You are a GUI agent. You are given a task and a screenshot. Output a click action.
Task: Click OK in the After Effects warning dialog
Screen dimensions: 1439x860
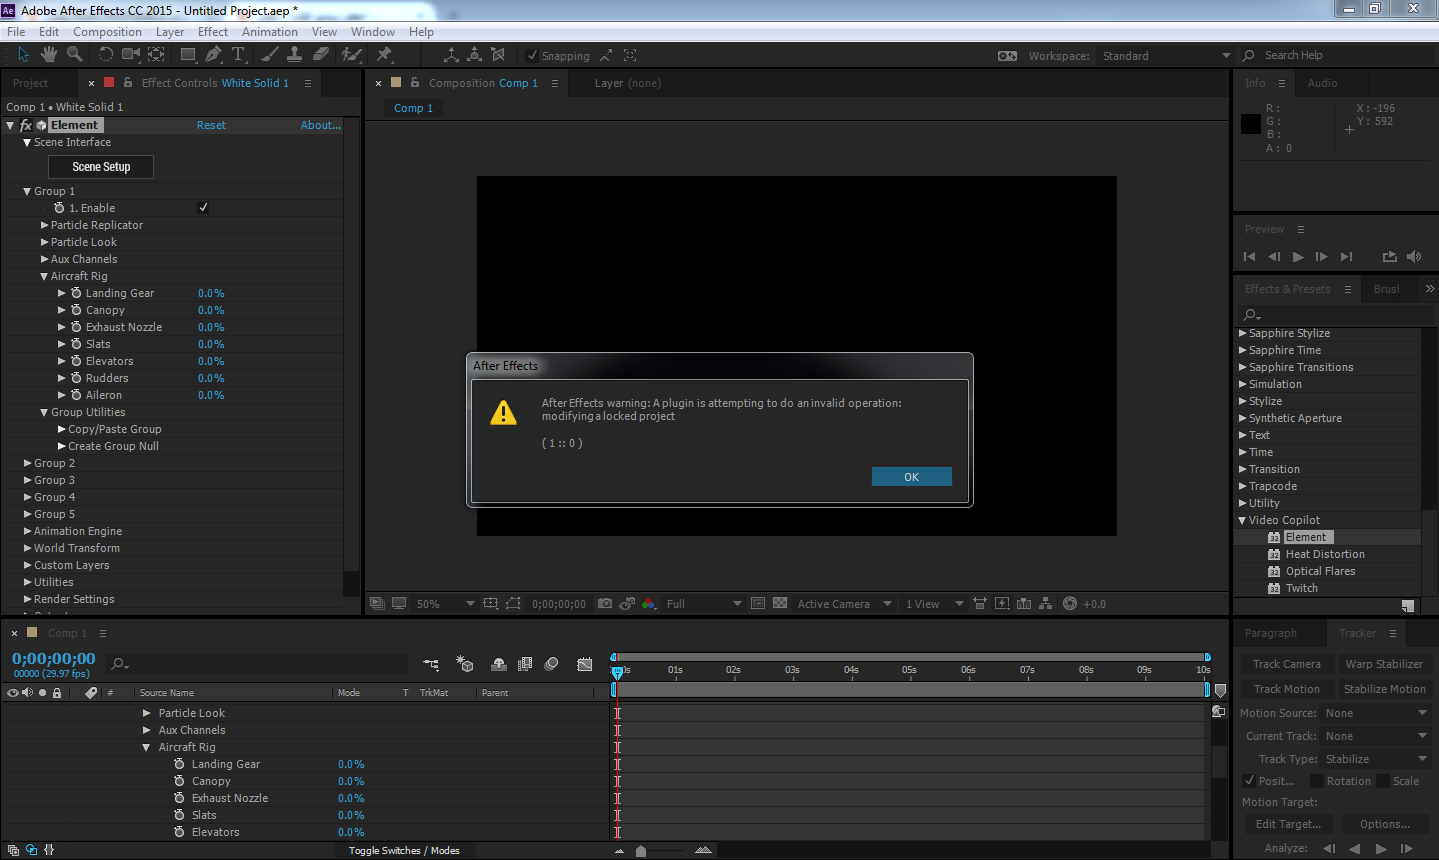tap(911, 477)
